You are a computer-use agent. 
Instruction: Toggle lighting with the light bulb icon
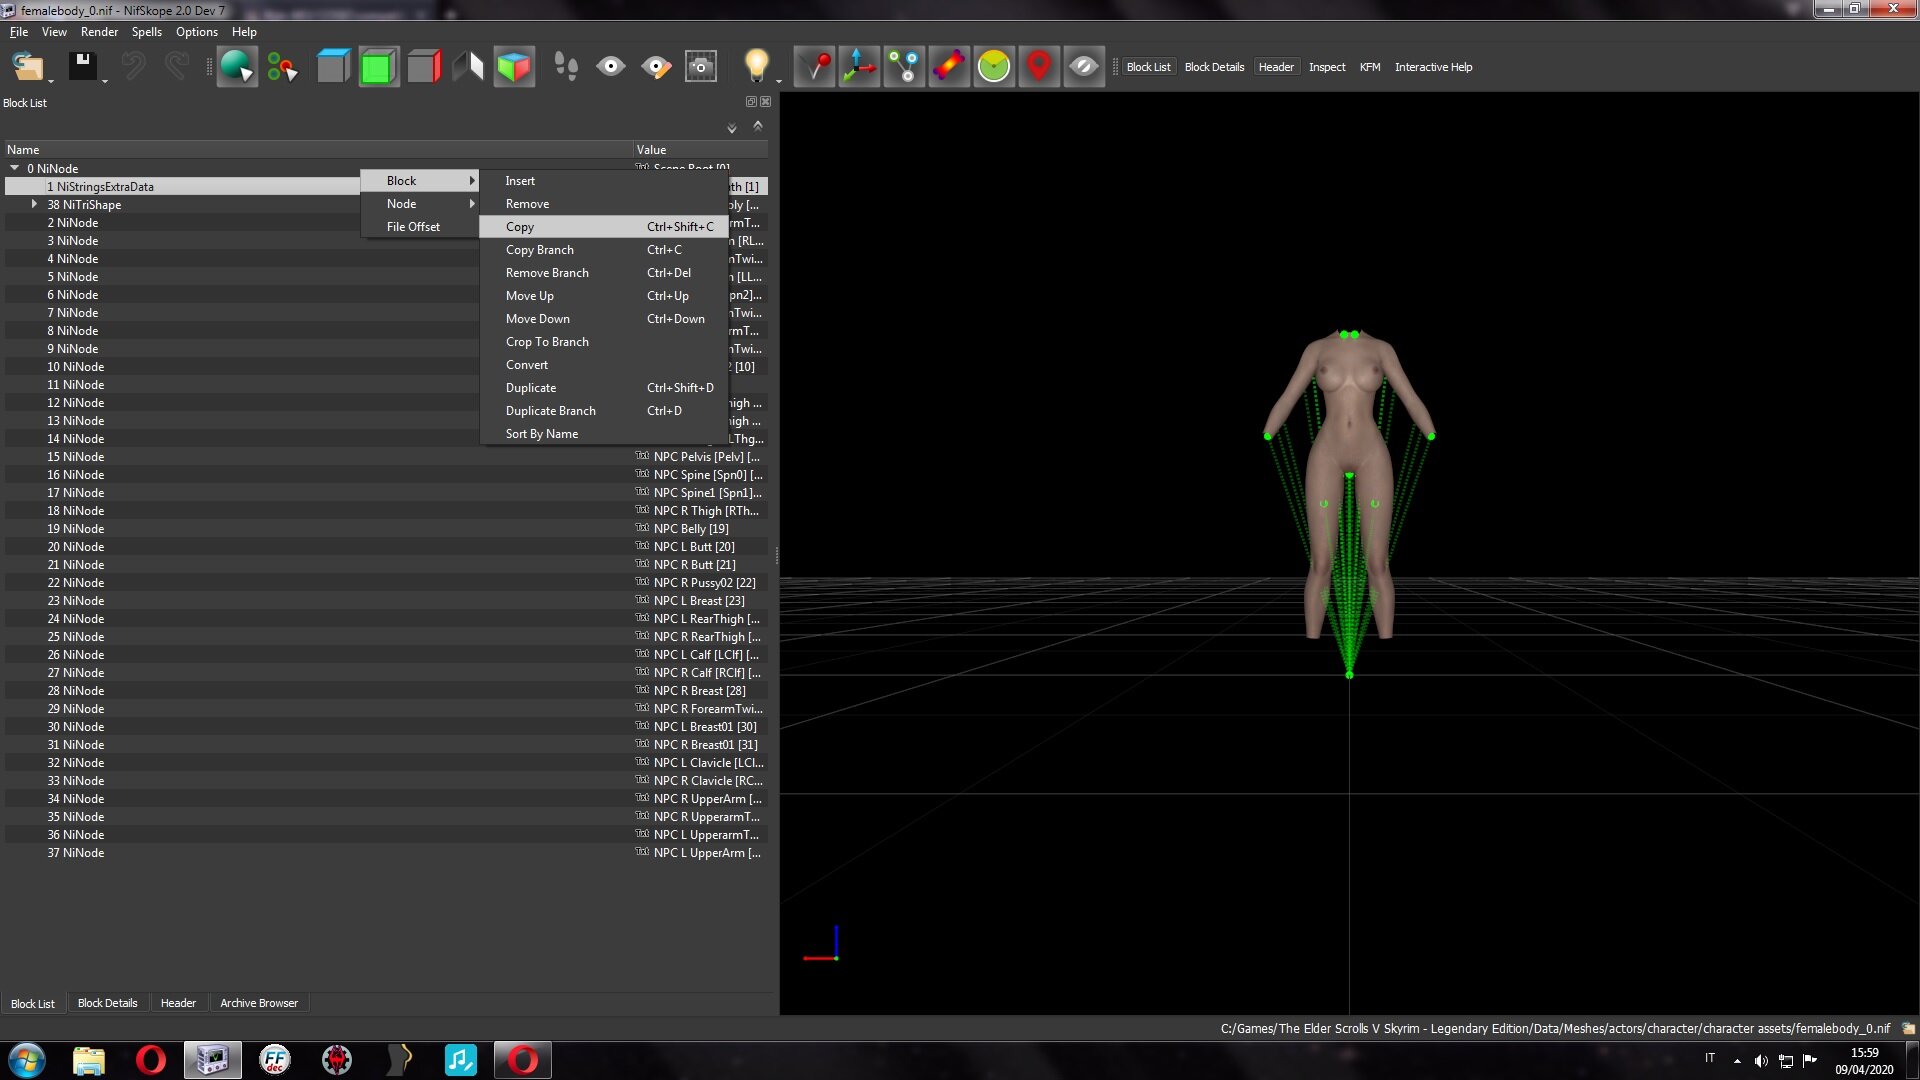click(756, 66)
